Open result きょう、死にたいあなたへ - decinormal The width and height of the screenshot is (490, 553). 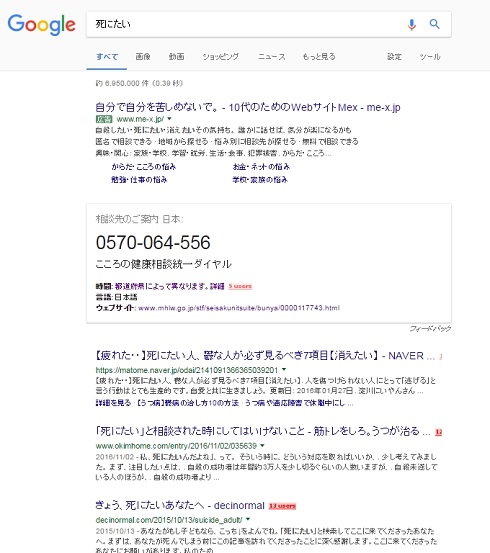tap(180, 505)
